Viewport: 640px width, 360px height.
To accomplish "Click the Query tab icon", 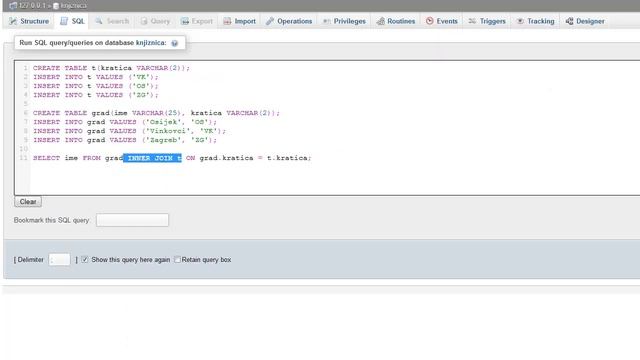I will tap(144, 21).
